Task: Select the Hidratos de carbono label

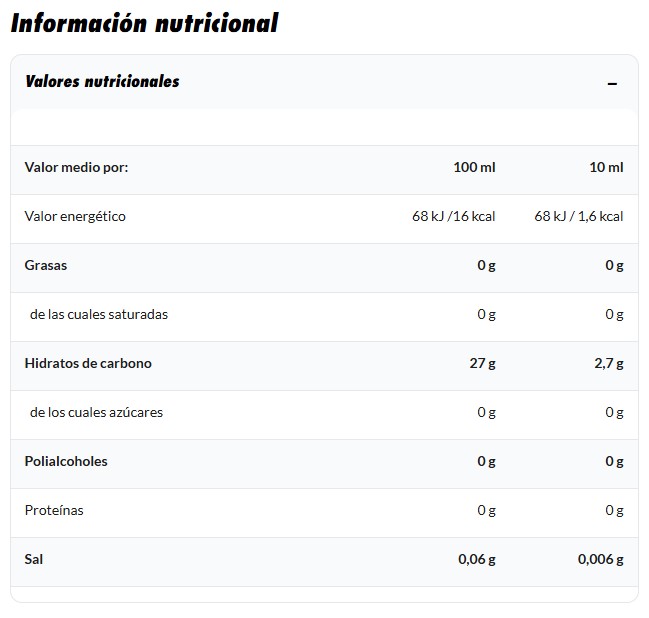Action: (88, 363)
